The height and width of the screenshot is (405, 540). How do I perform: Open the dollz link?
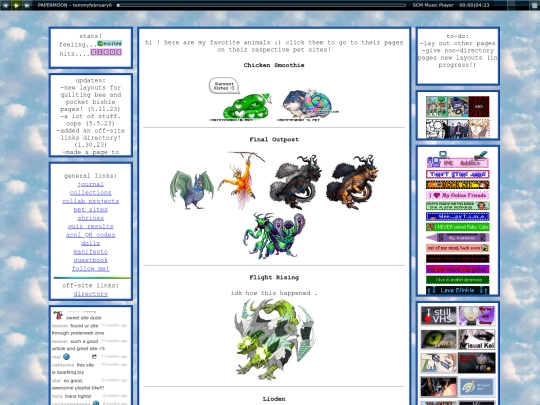point(91,243)
